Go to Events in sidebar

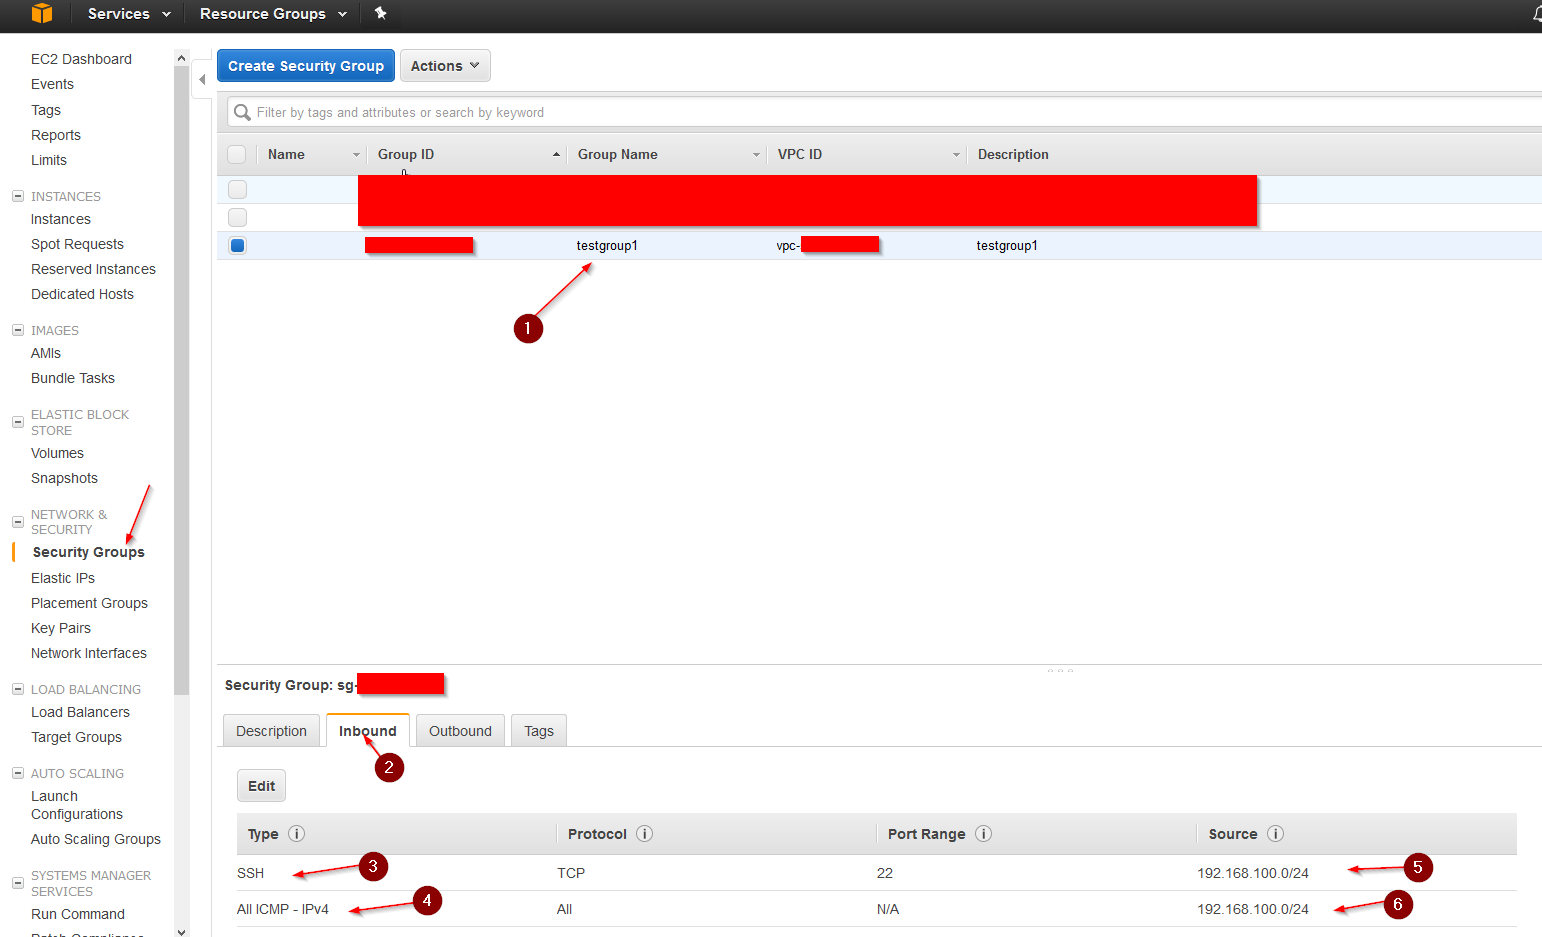52,84
